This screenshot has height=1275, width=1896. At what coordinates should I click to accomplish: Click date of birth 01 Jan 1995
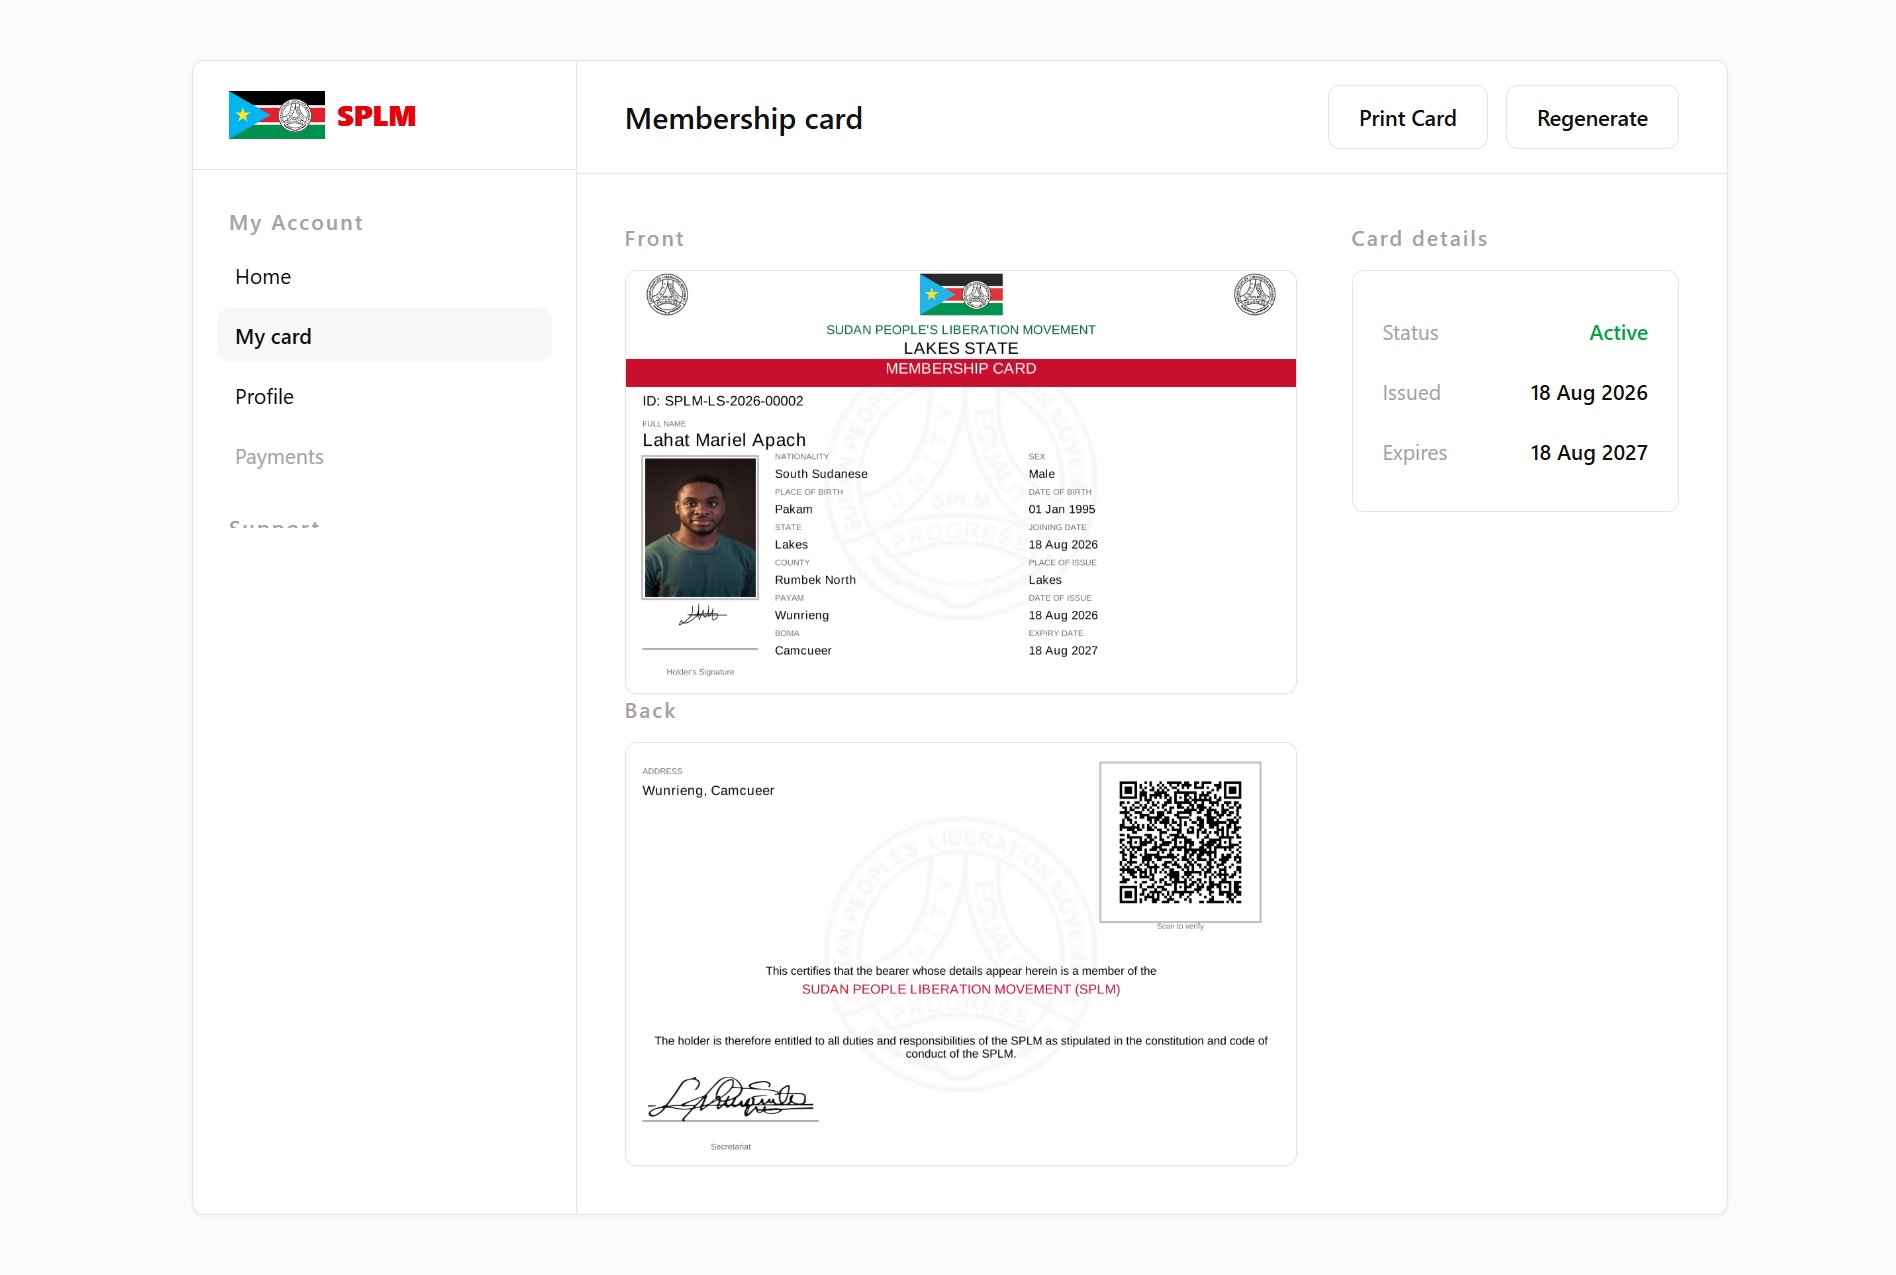(1062, 509)
